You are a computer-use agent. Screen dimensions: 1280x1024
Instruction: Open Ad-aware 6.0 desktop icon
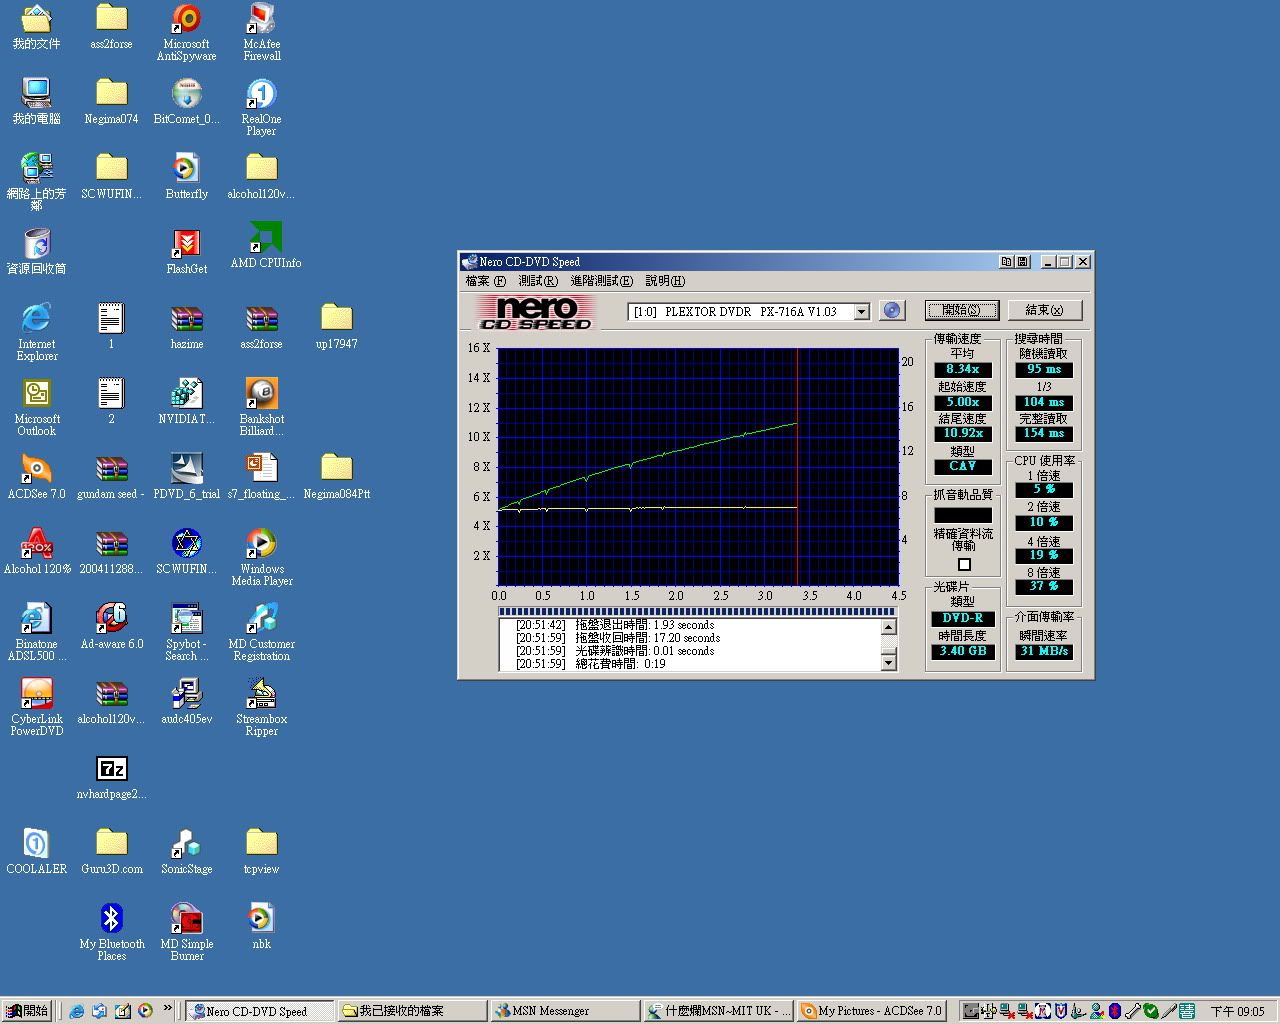(111, 626)
